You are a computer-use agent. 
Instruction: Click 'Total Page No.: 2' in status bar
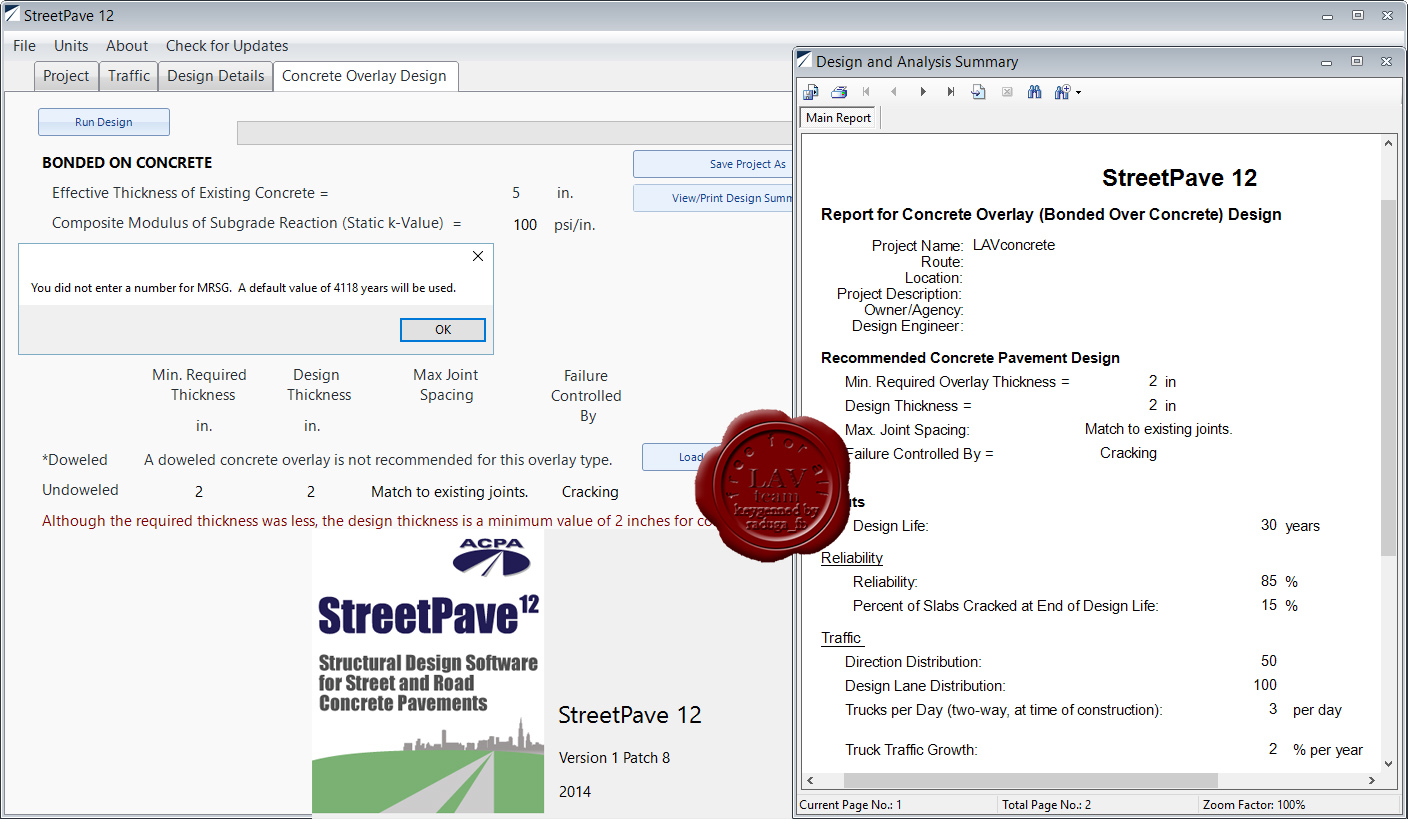(x=1048, y=805)
